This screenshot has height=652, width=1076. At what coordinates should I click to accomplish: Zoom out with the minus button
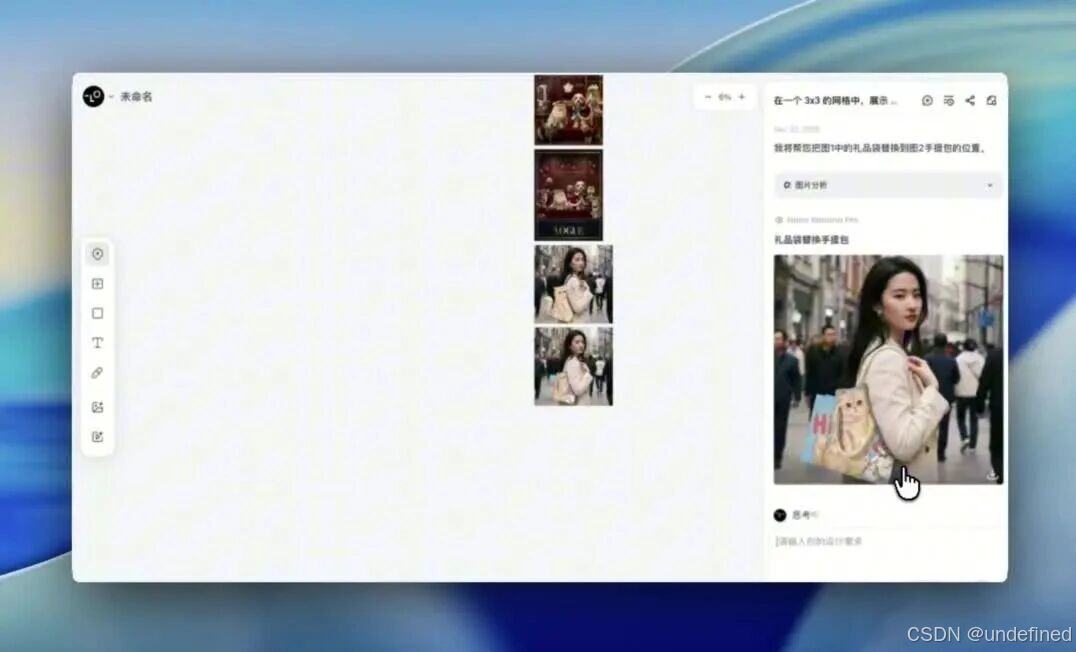(708, 97)
